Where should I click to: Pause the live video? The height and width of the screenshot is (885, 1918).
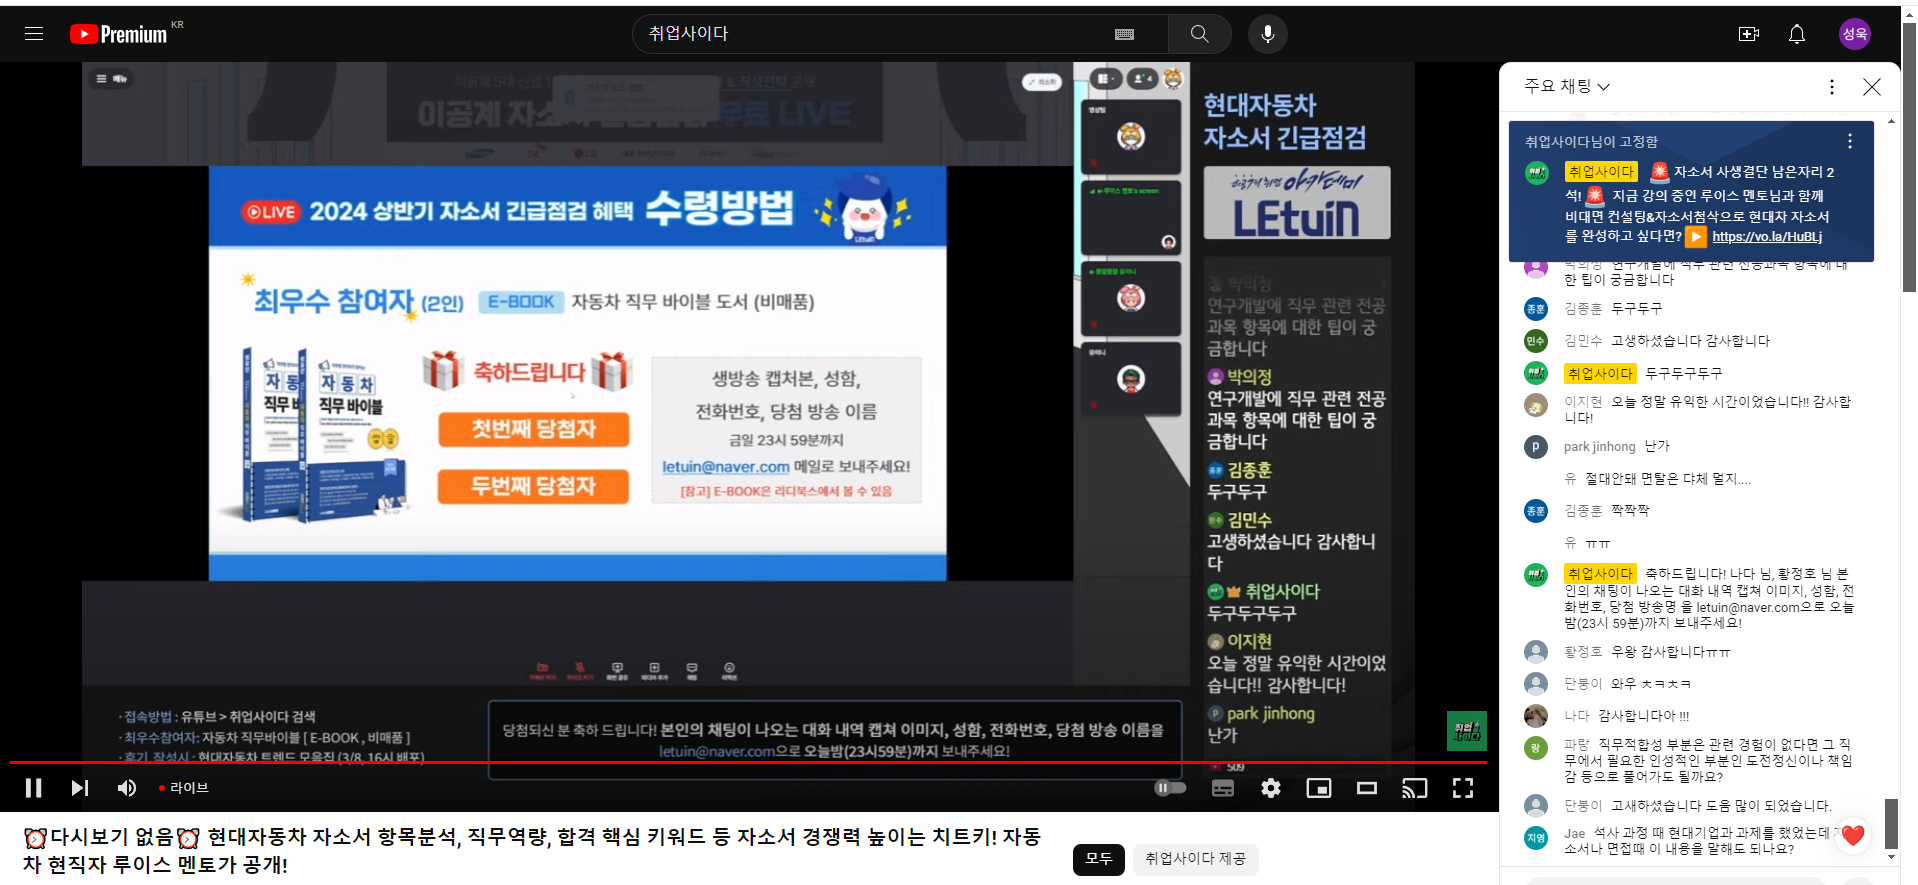coord(33,788)
